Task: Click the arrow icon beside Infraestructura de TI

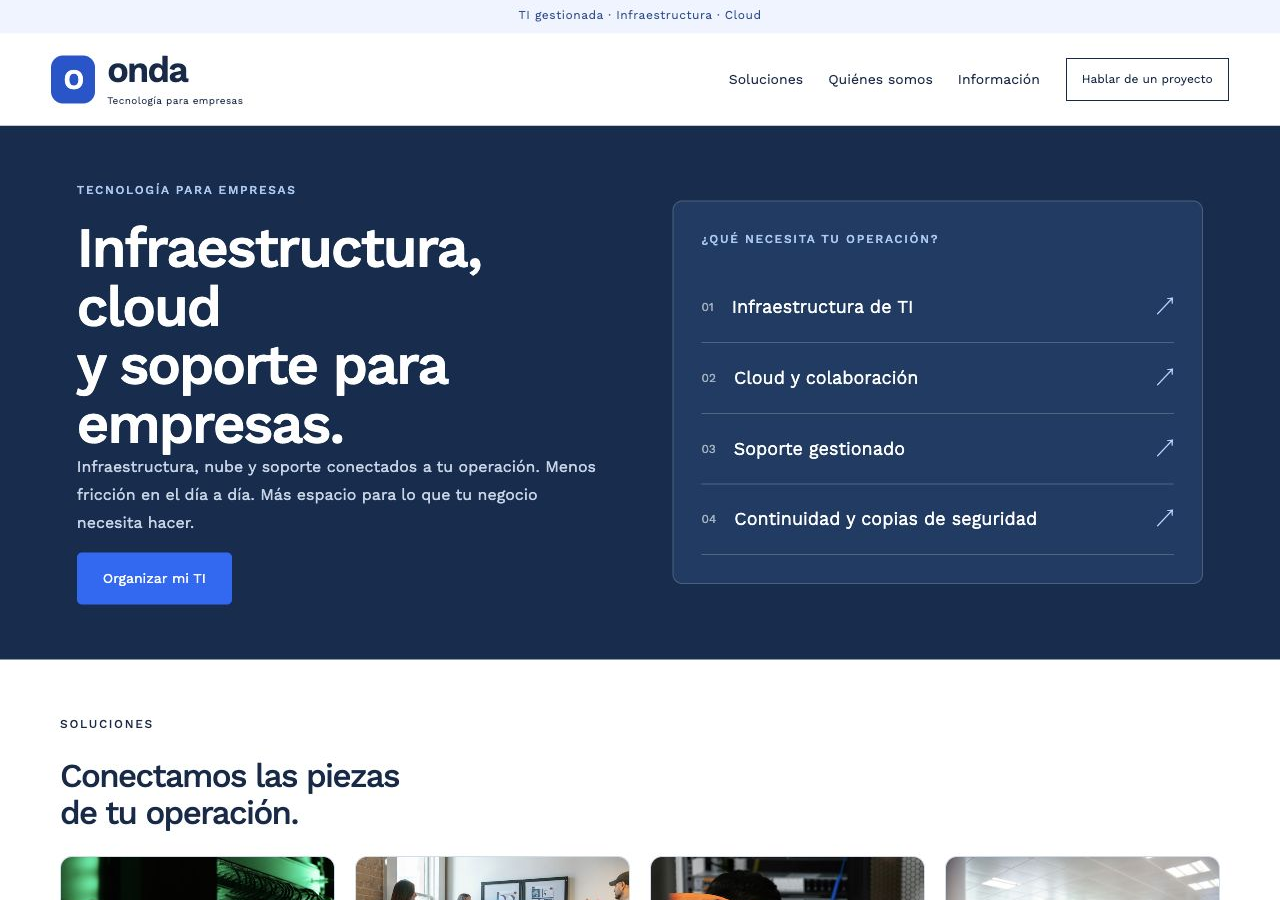Action: coord(1165,306)
